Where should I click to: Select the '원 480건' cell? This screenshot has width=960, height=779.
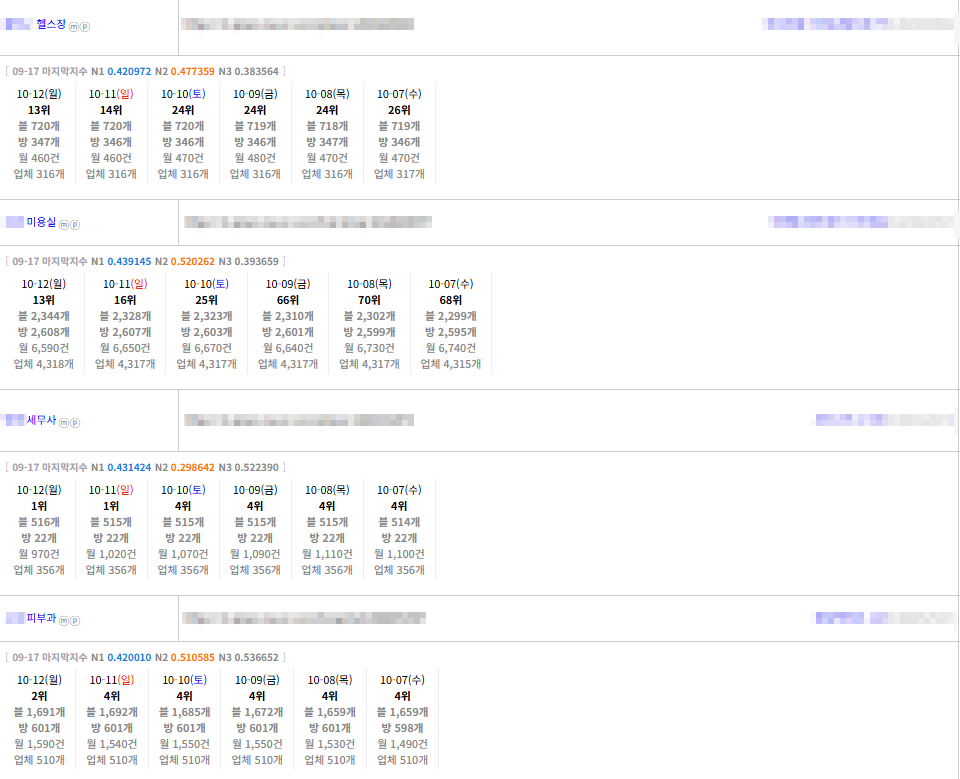tap(255, 158)
